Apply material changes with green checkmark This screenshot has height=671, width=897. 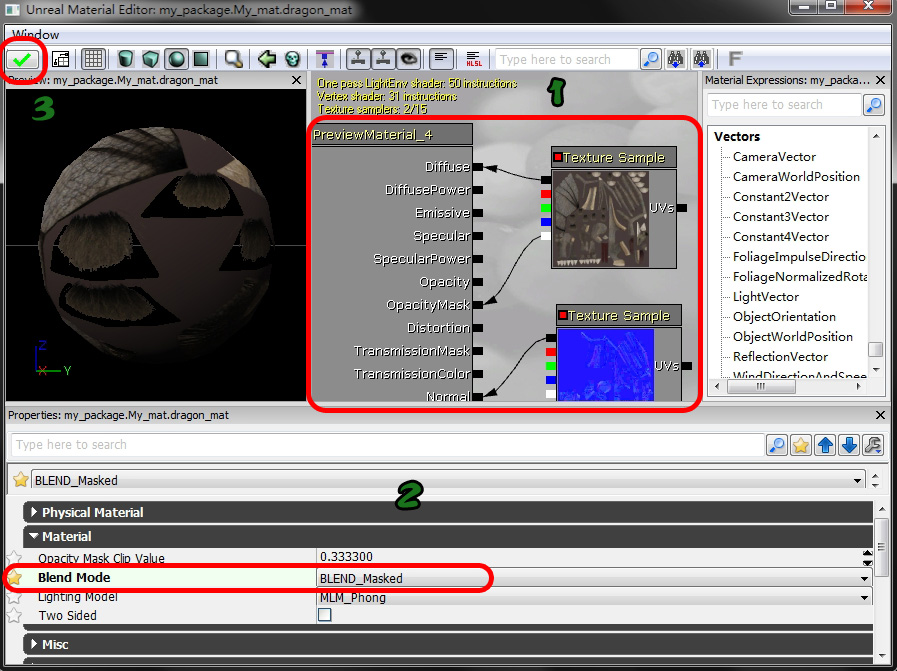tap(24, 59)
